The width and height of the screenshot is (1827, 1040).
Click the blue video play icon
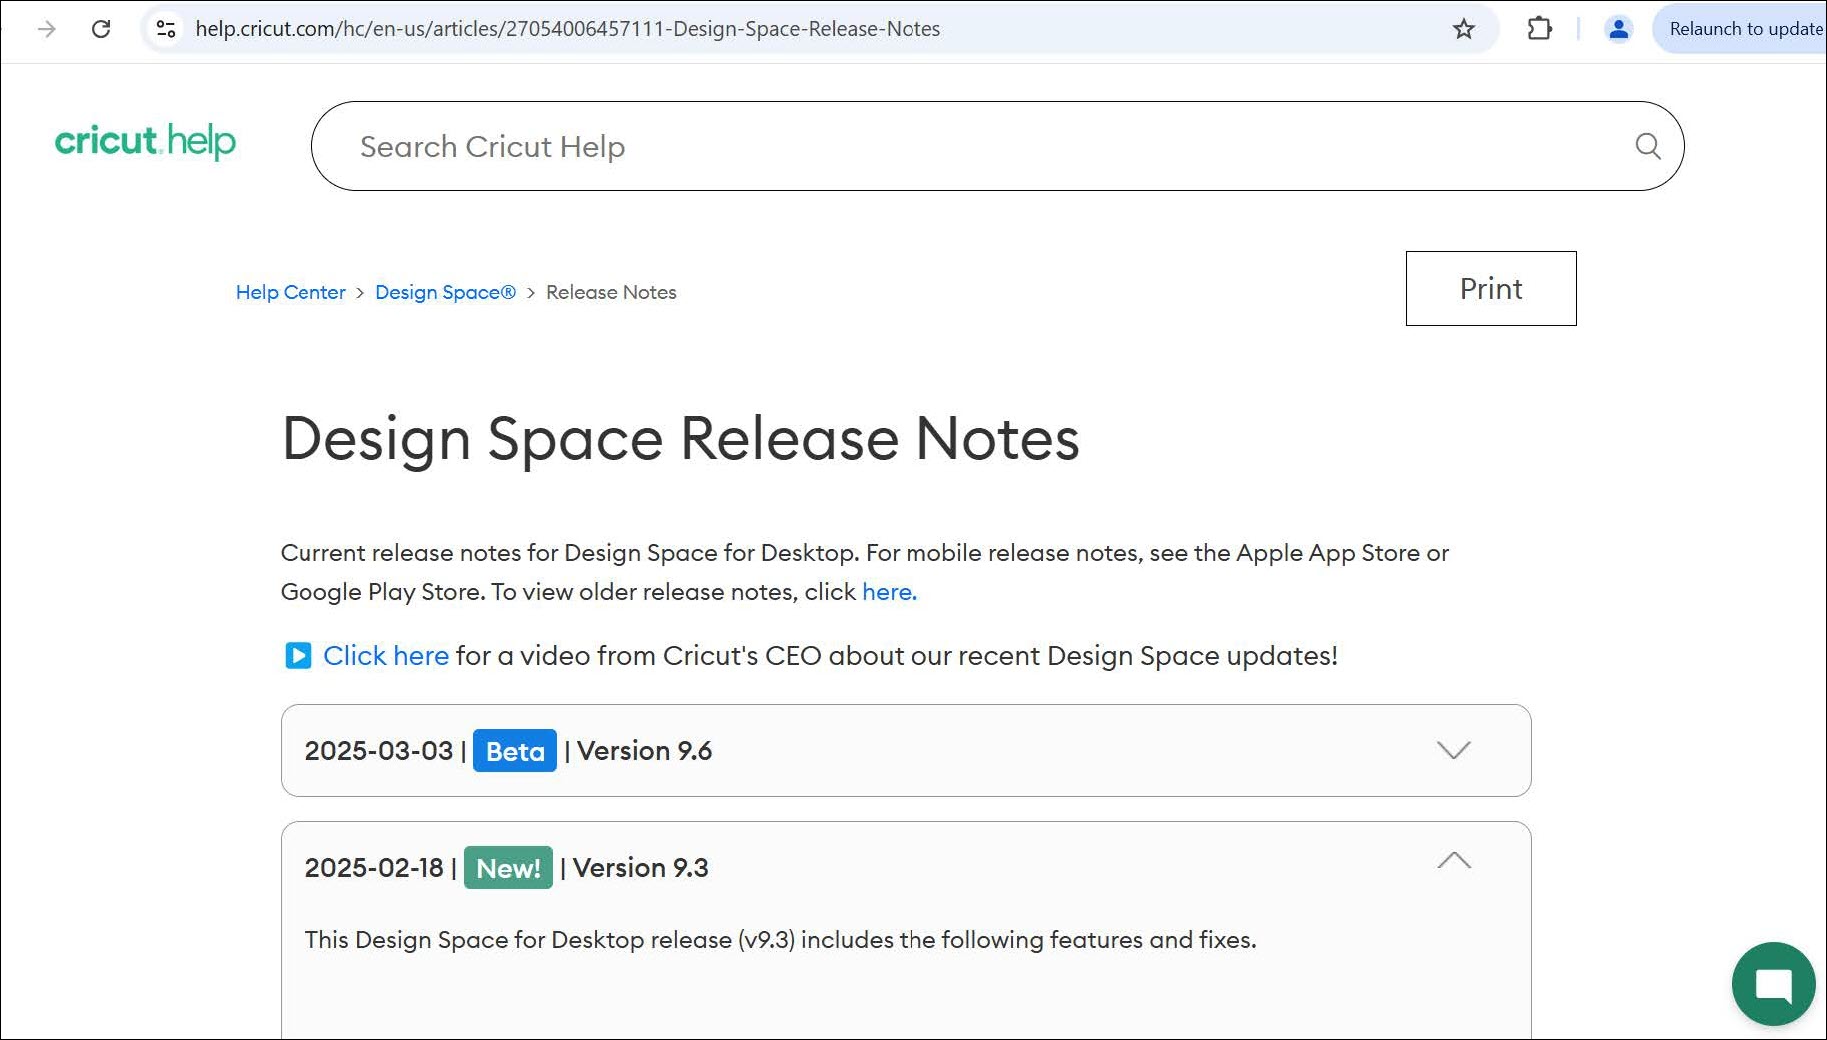pos(298,656)
